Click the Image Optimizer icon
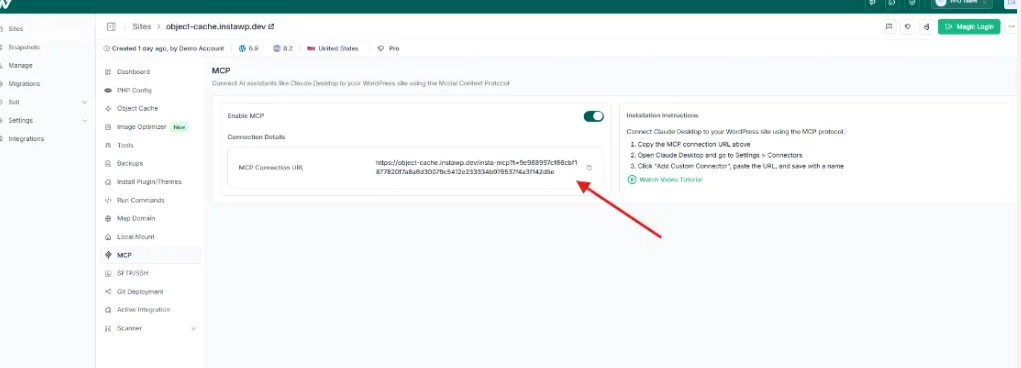Image resolution: width=1021 pixels, height=368 pixels. coord(108,127)
